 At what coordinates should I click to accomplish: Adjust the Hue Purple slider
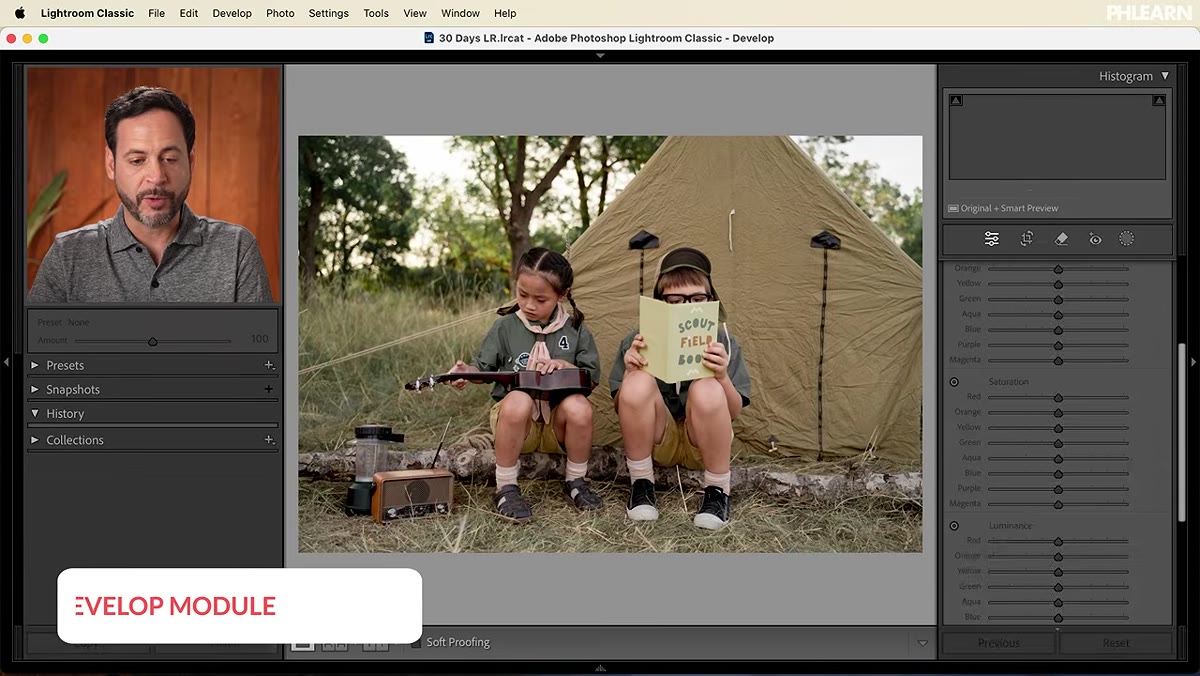[1058, 345]
